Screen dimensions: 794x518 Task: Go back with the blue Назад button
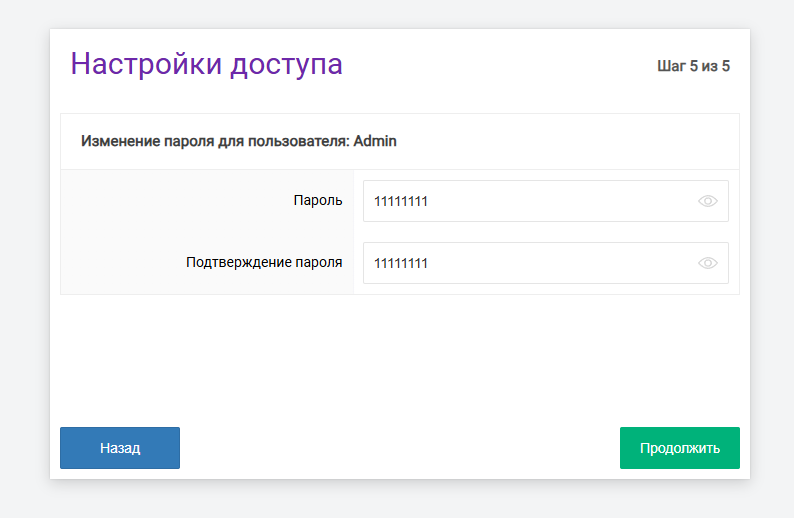click(120, 448)
